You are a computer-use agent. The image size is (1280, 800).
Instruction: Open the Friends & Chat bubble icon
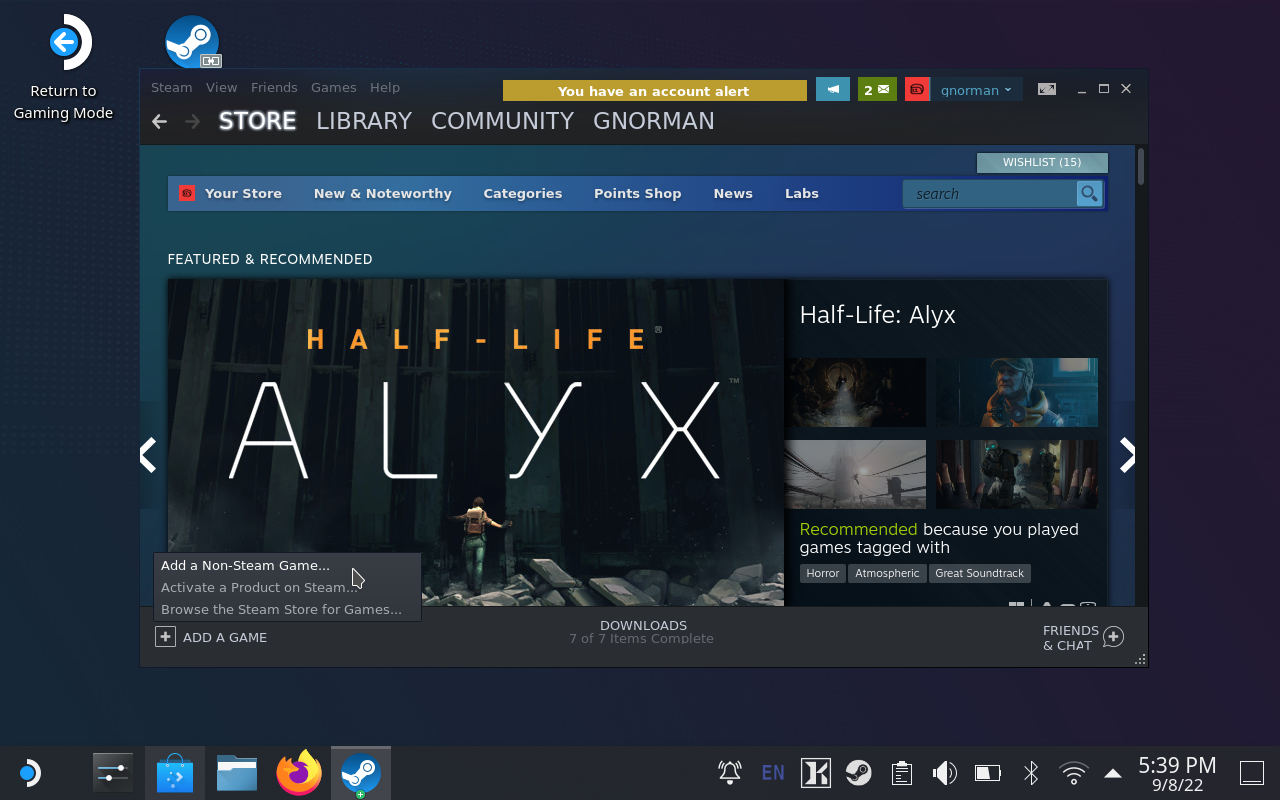tap(1113, 637)
